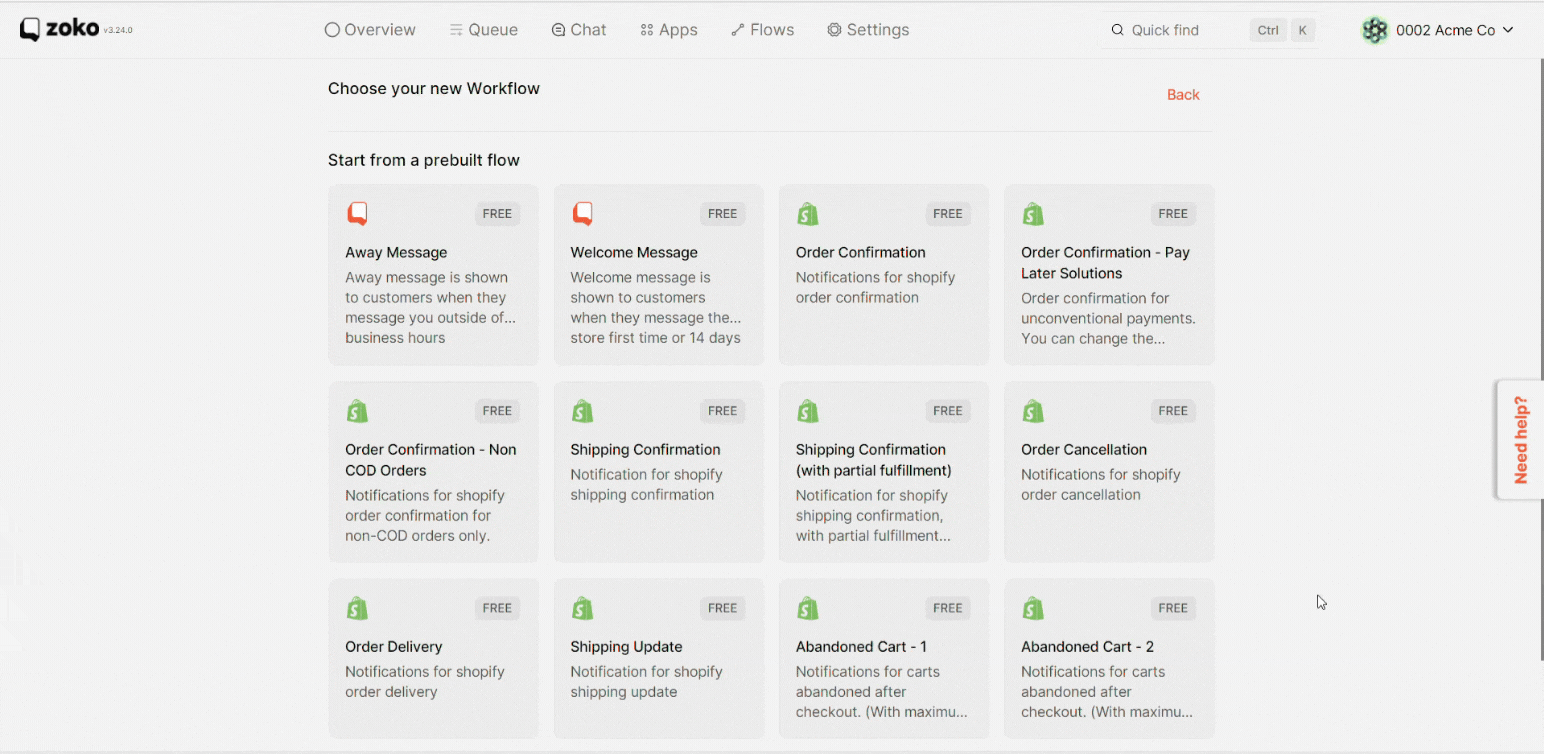Click Shopify icon on Non COD Orders card

357,411
